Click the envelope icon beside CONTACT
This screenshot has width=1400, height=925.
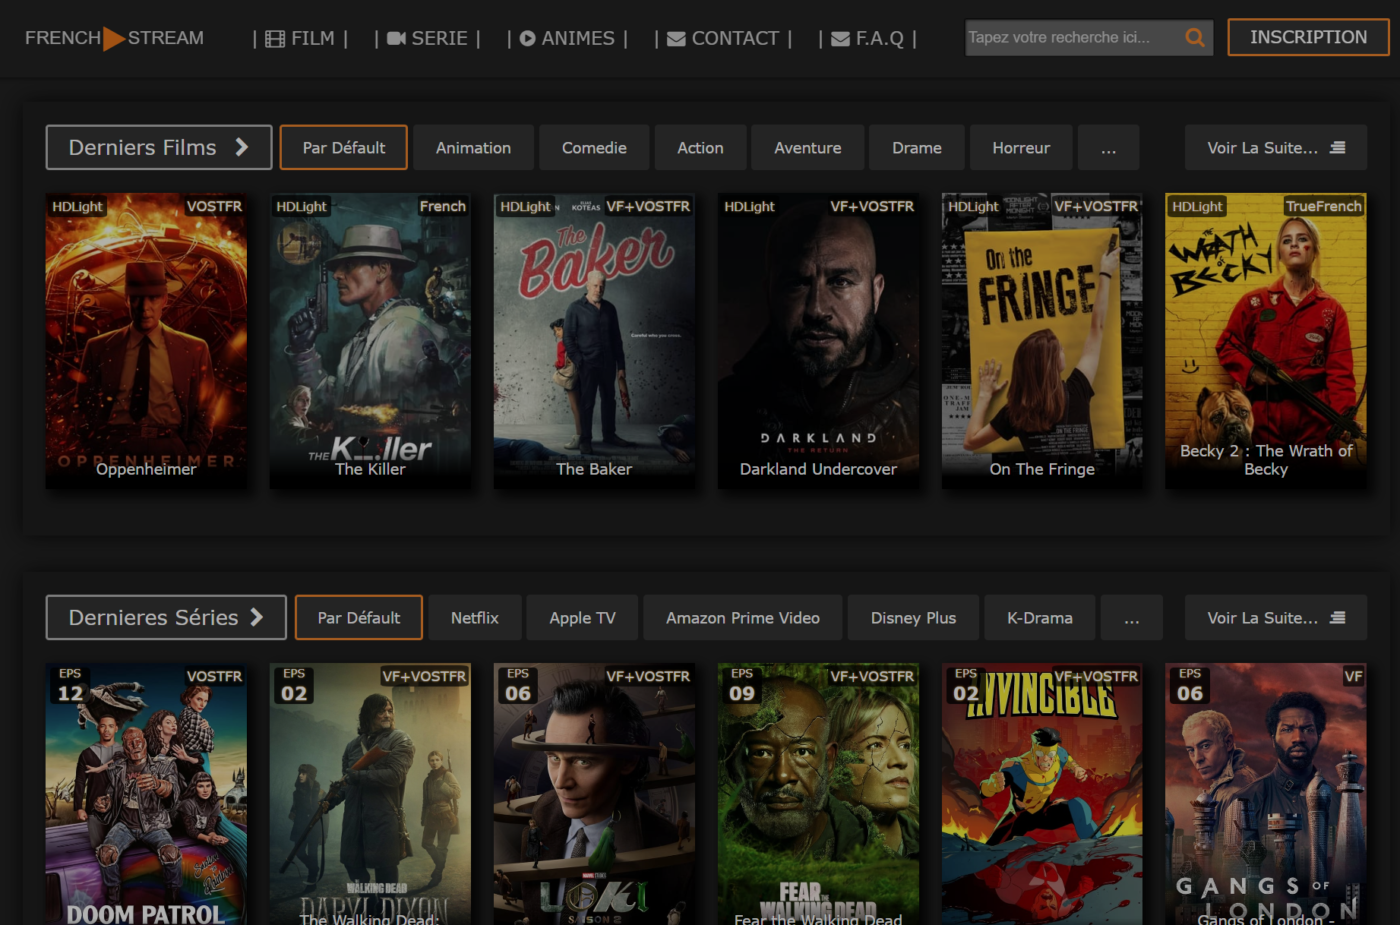point(677,38)
